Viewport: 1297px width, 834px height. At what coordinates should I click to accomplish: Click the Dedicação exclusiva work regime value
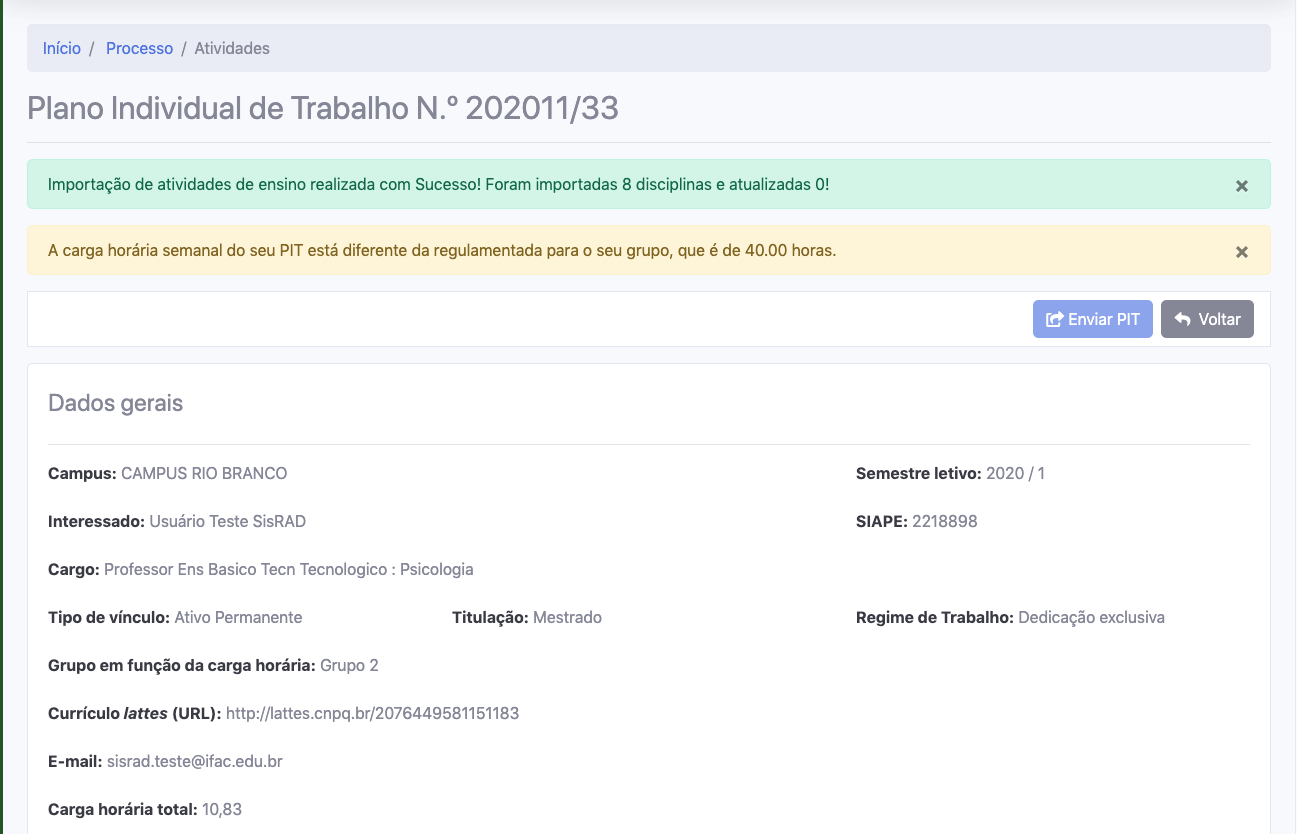pos(1091,617)
